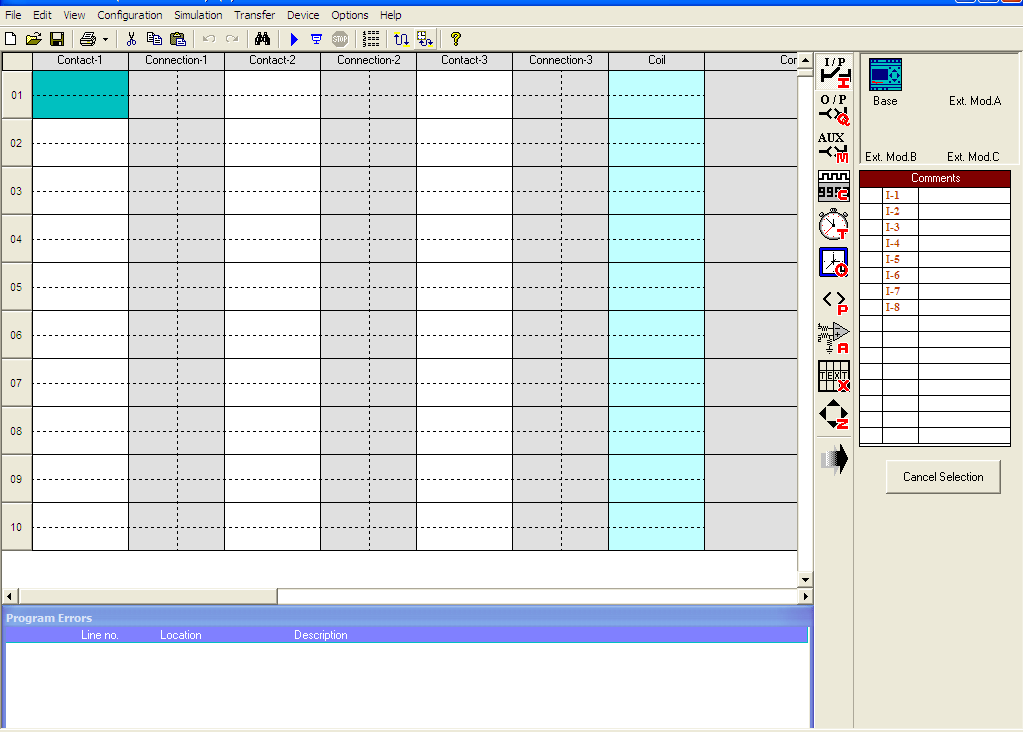Select the analog comparator tool
This screenshot has height=732, width=1023.
point(833,338)
